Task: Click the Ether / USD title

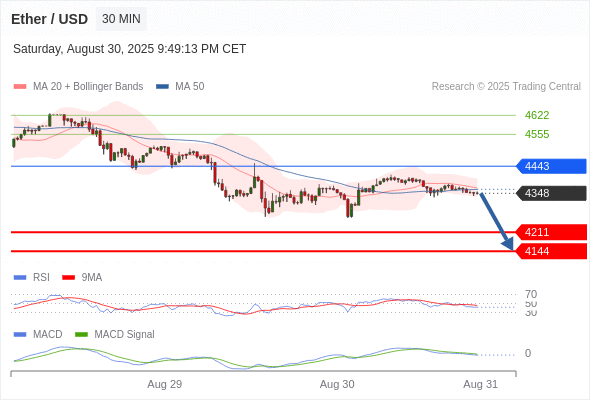Action: pos(49,19)
